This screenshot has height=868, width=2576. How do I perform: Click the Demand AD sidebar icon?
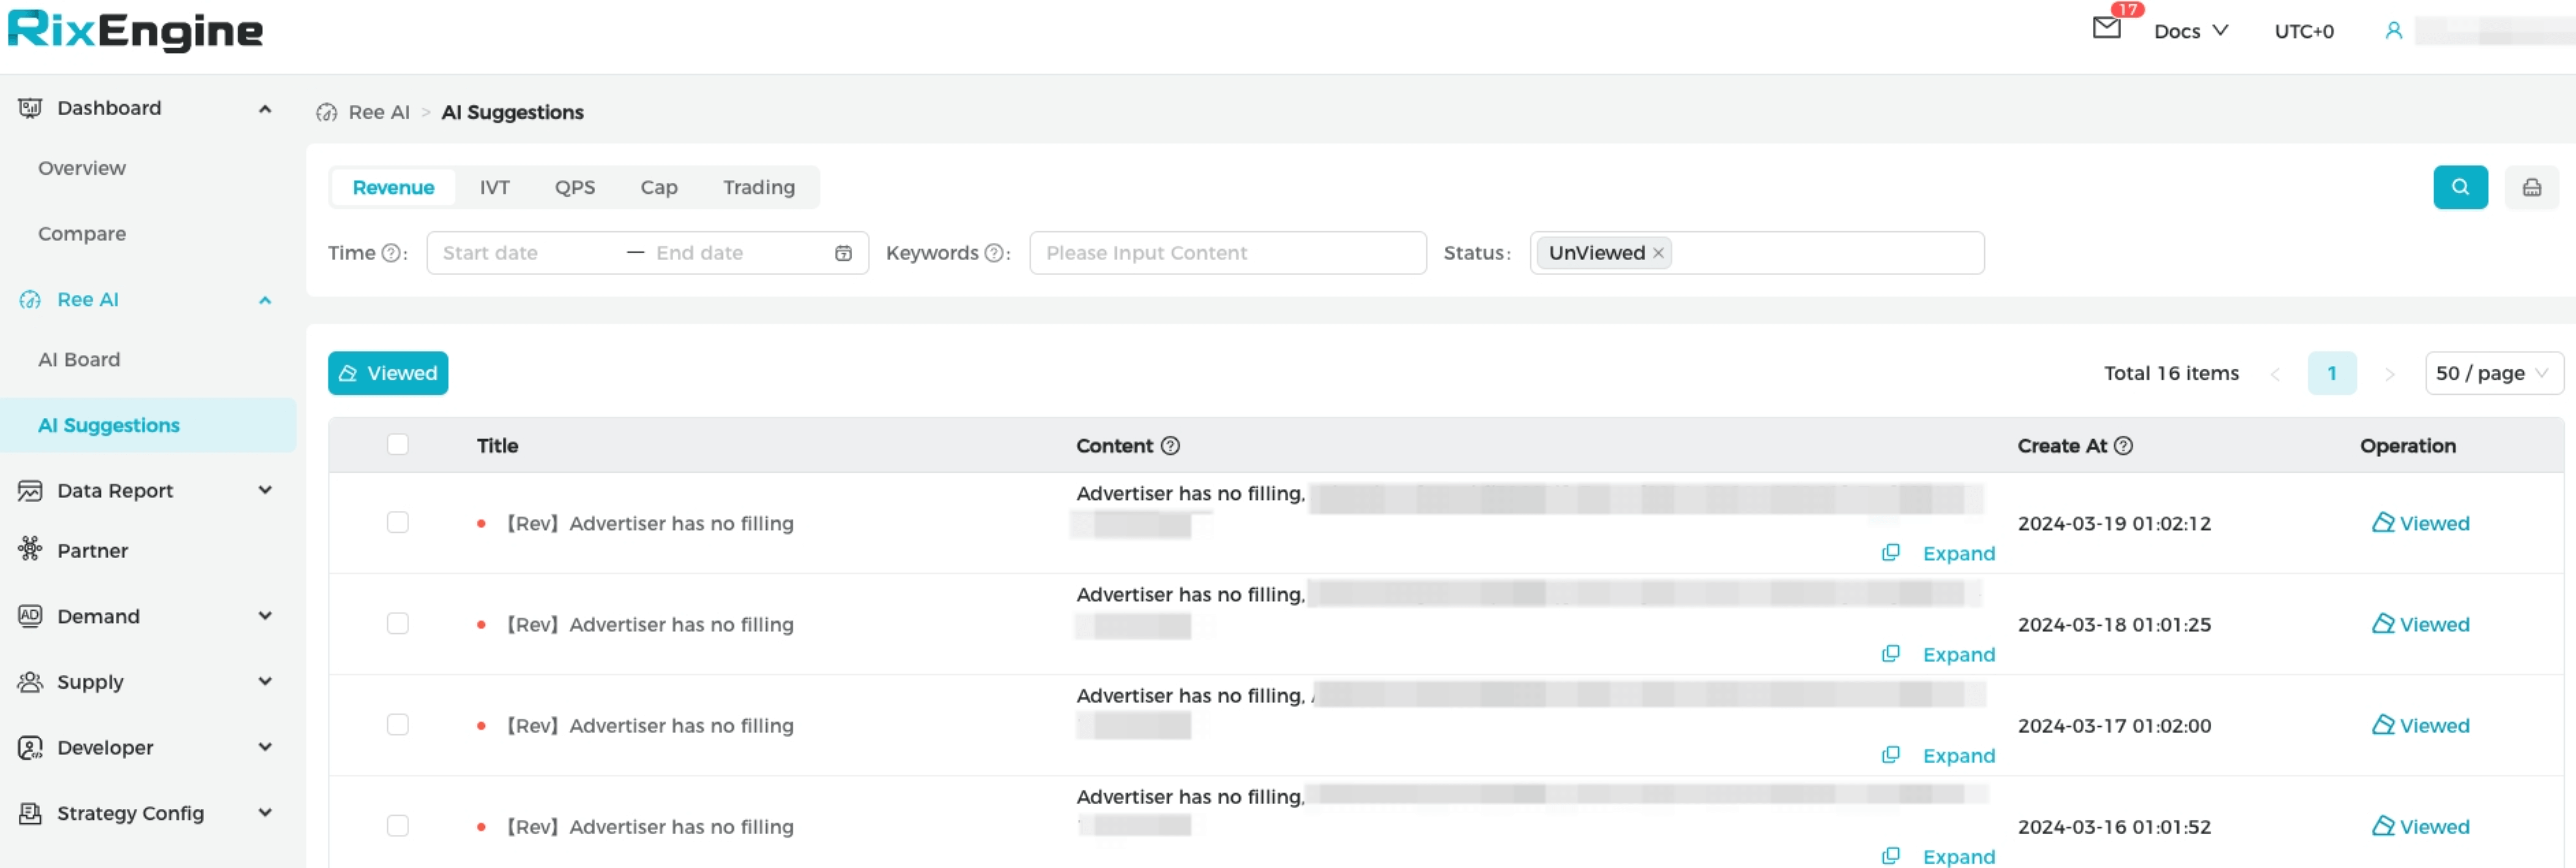[30, 616]
